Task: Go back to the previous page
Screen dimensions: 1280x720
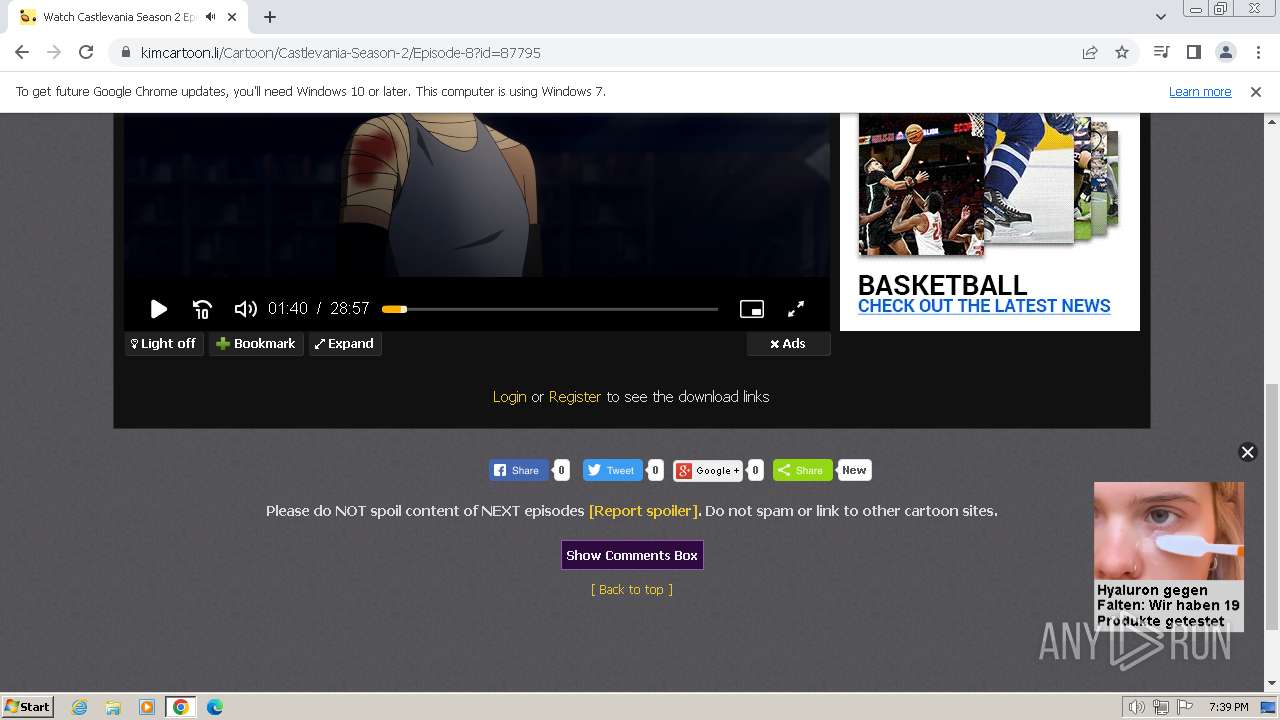Action: click(22, 52)
